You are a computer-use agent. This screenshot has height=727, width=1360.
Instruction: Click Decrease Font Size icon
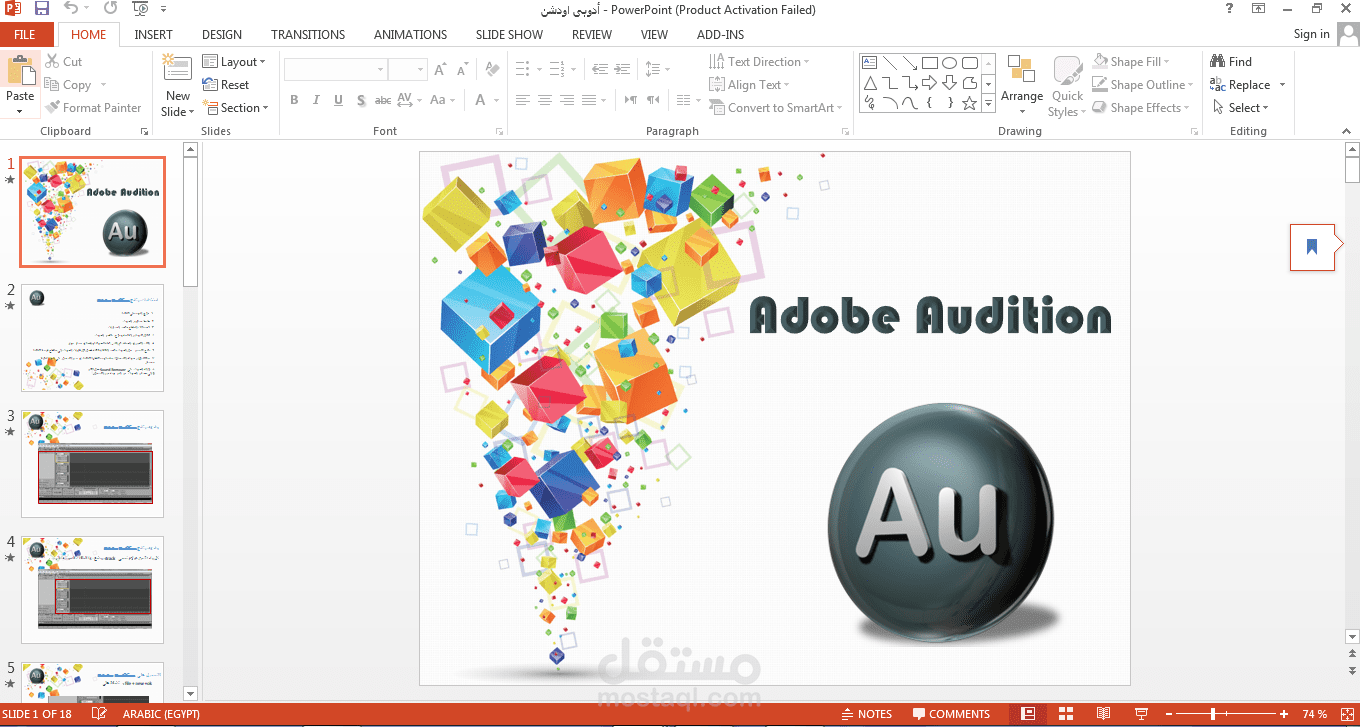coord(462,70)
